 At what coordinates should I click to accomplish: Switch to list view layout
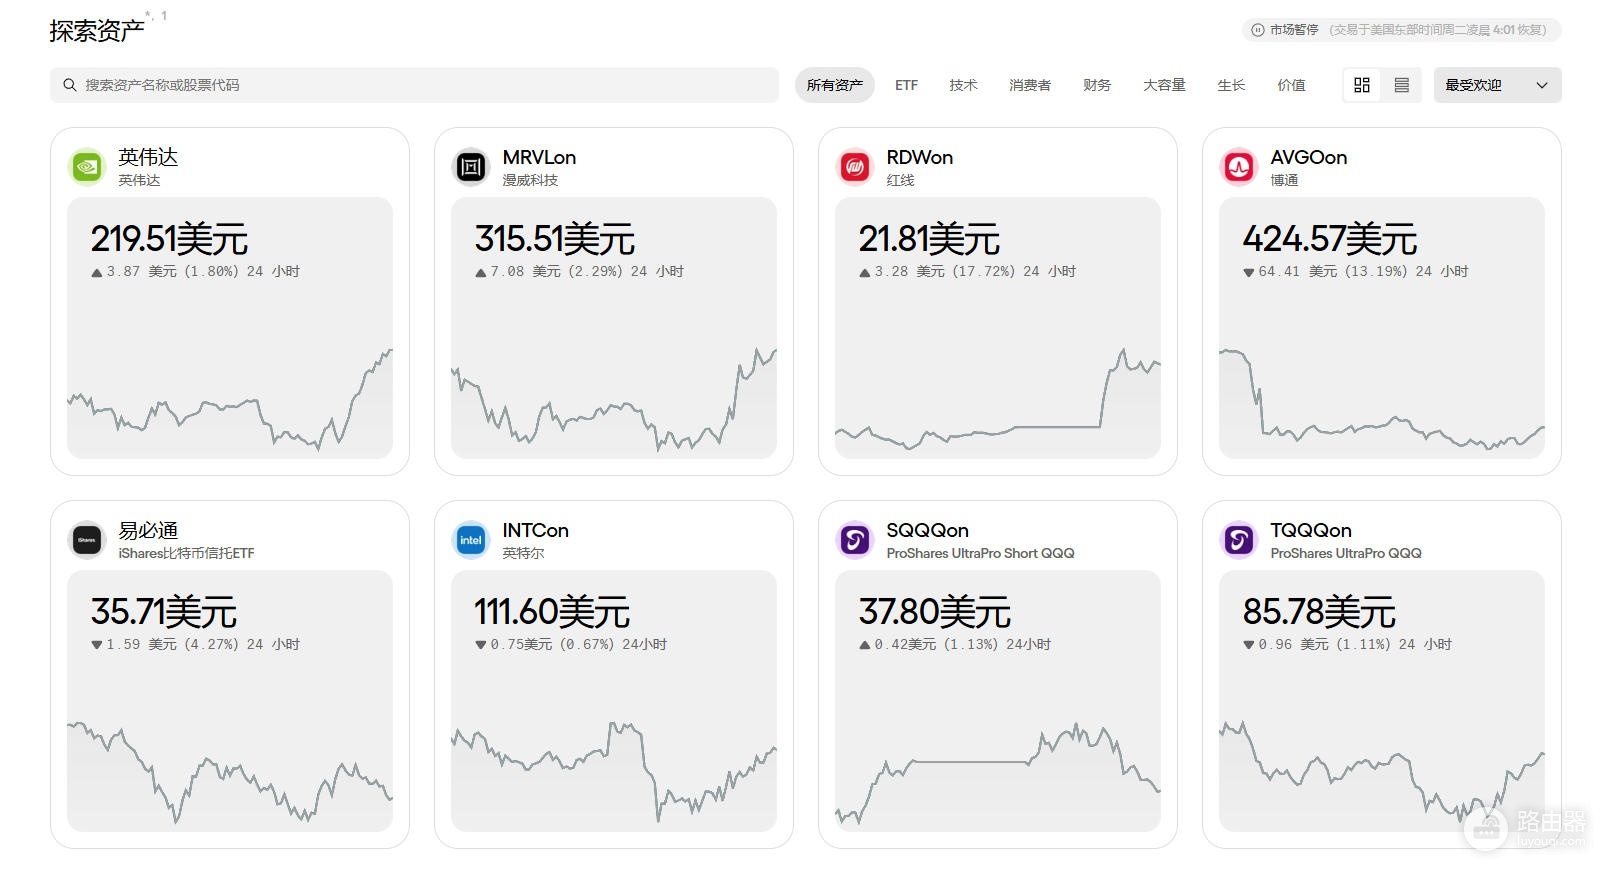coord(1401,85)
